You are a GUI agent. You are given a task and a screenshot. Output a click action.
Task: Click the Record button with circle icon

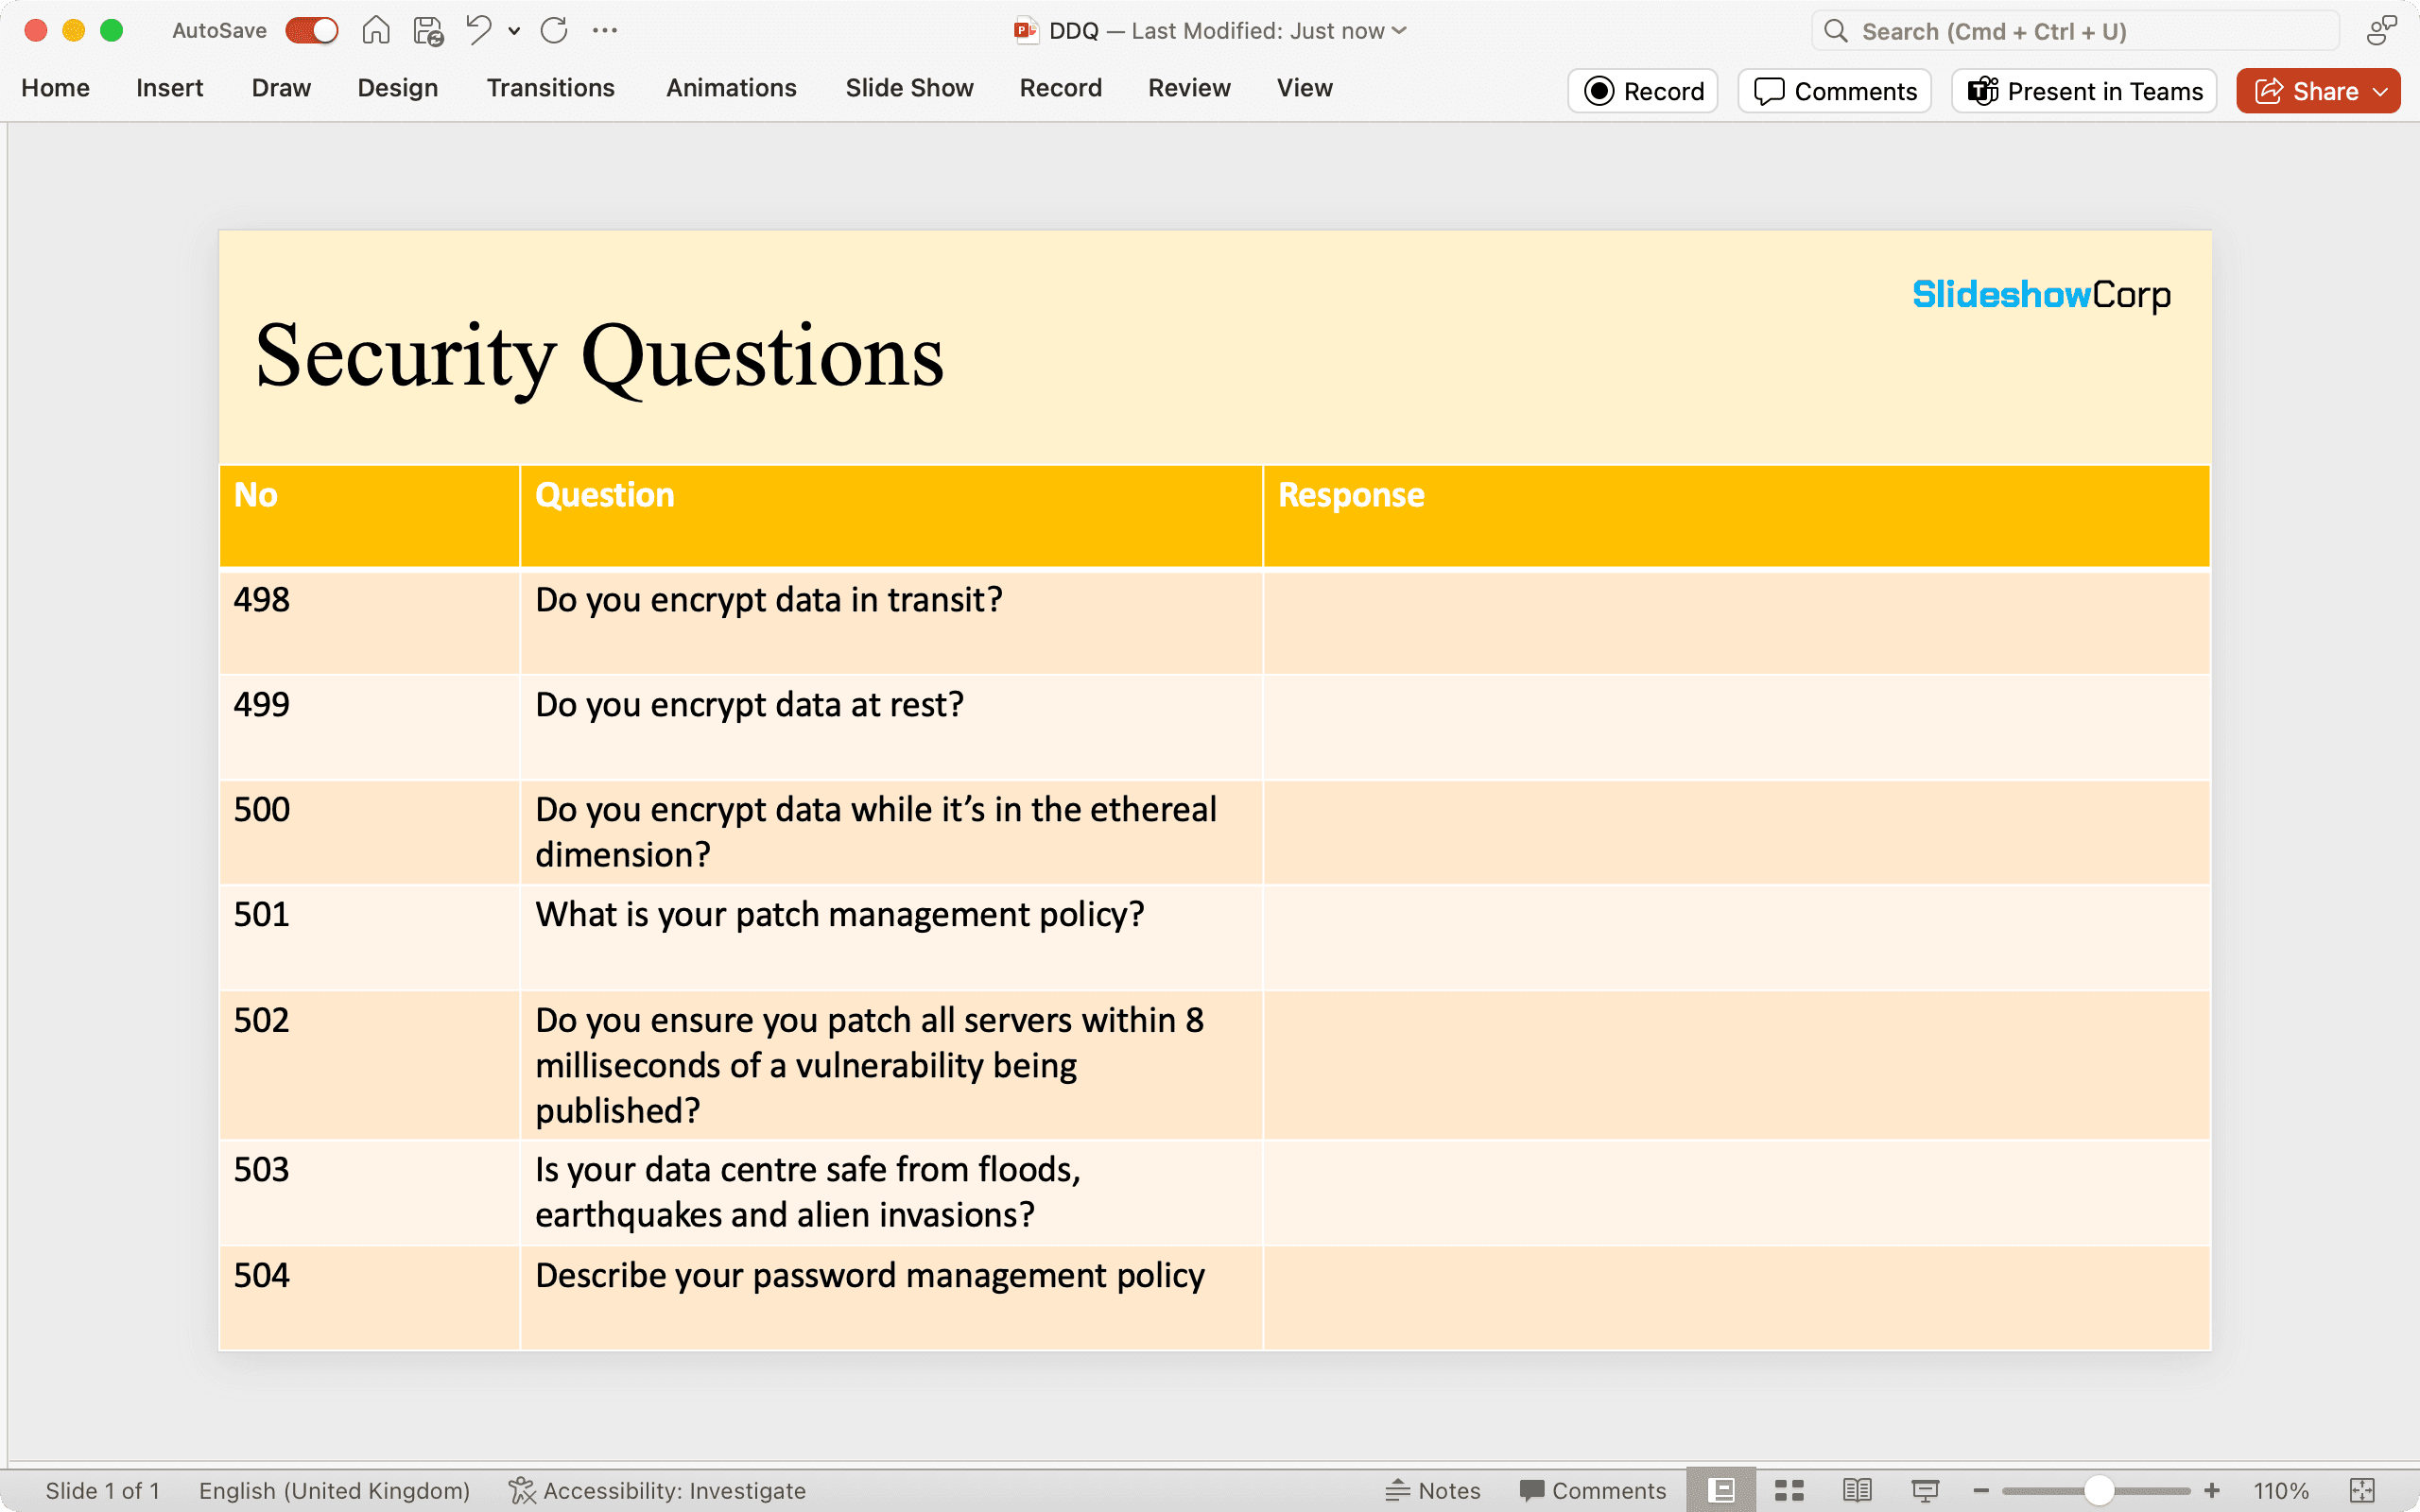[x=1643, y=91]
